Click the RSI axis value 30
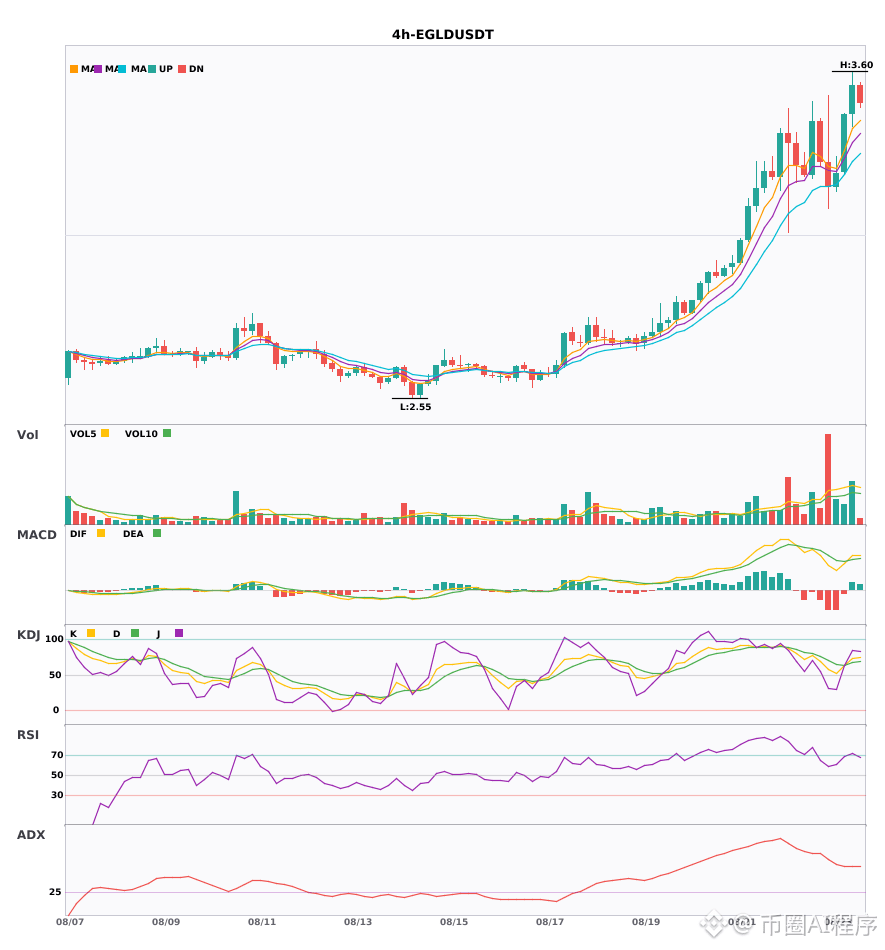Screen dimensions: 885x950 [x=57, y=795]
